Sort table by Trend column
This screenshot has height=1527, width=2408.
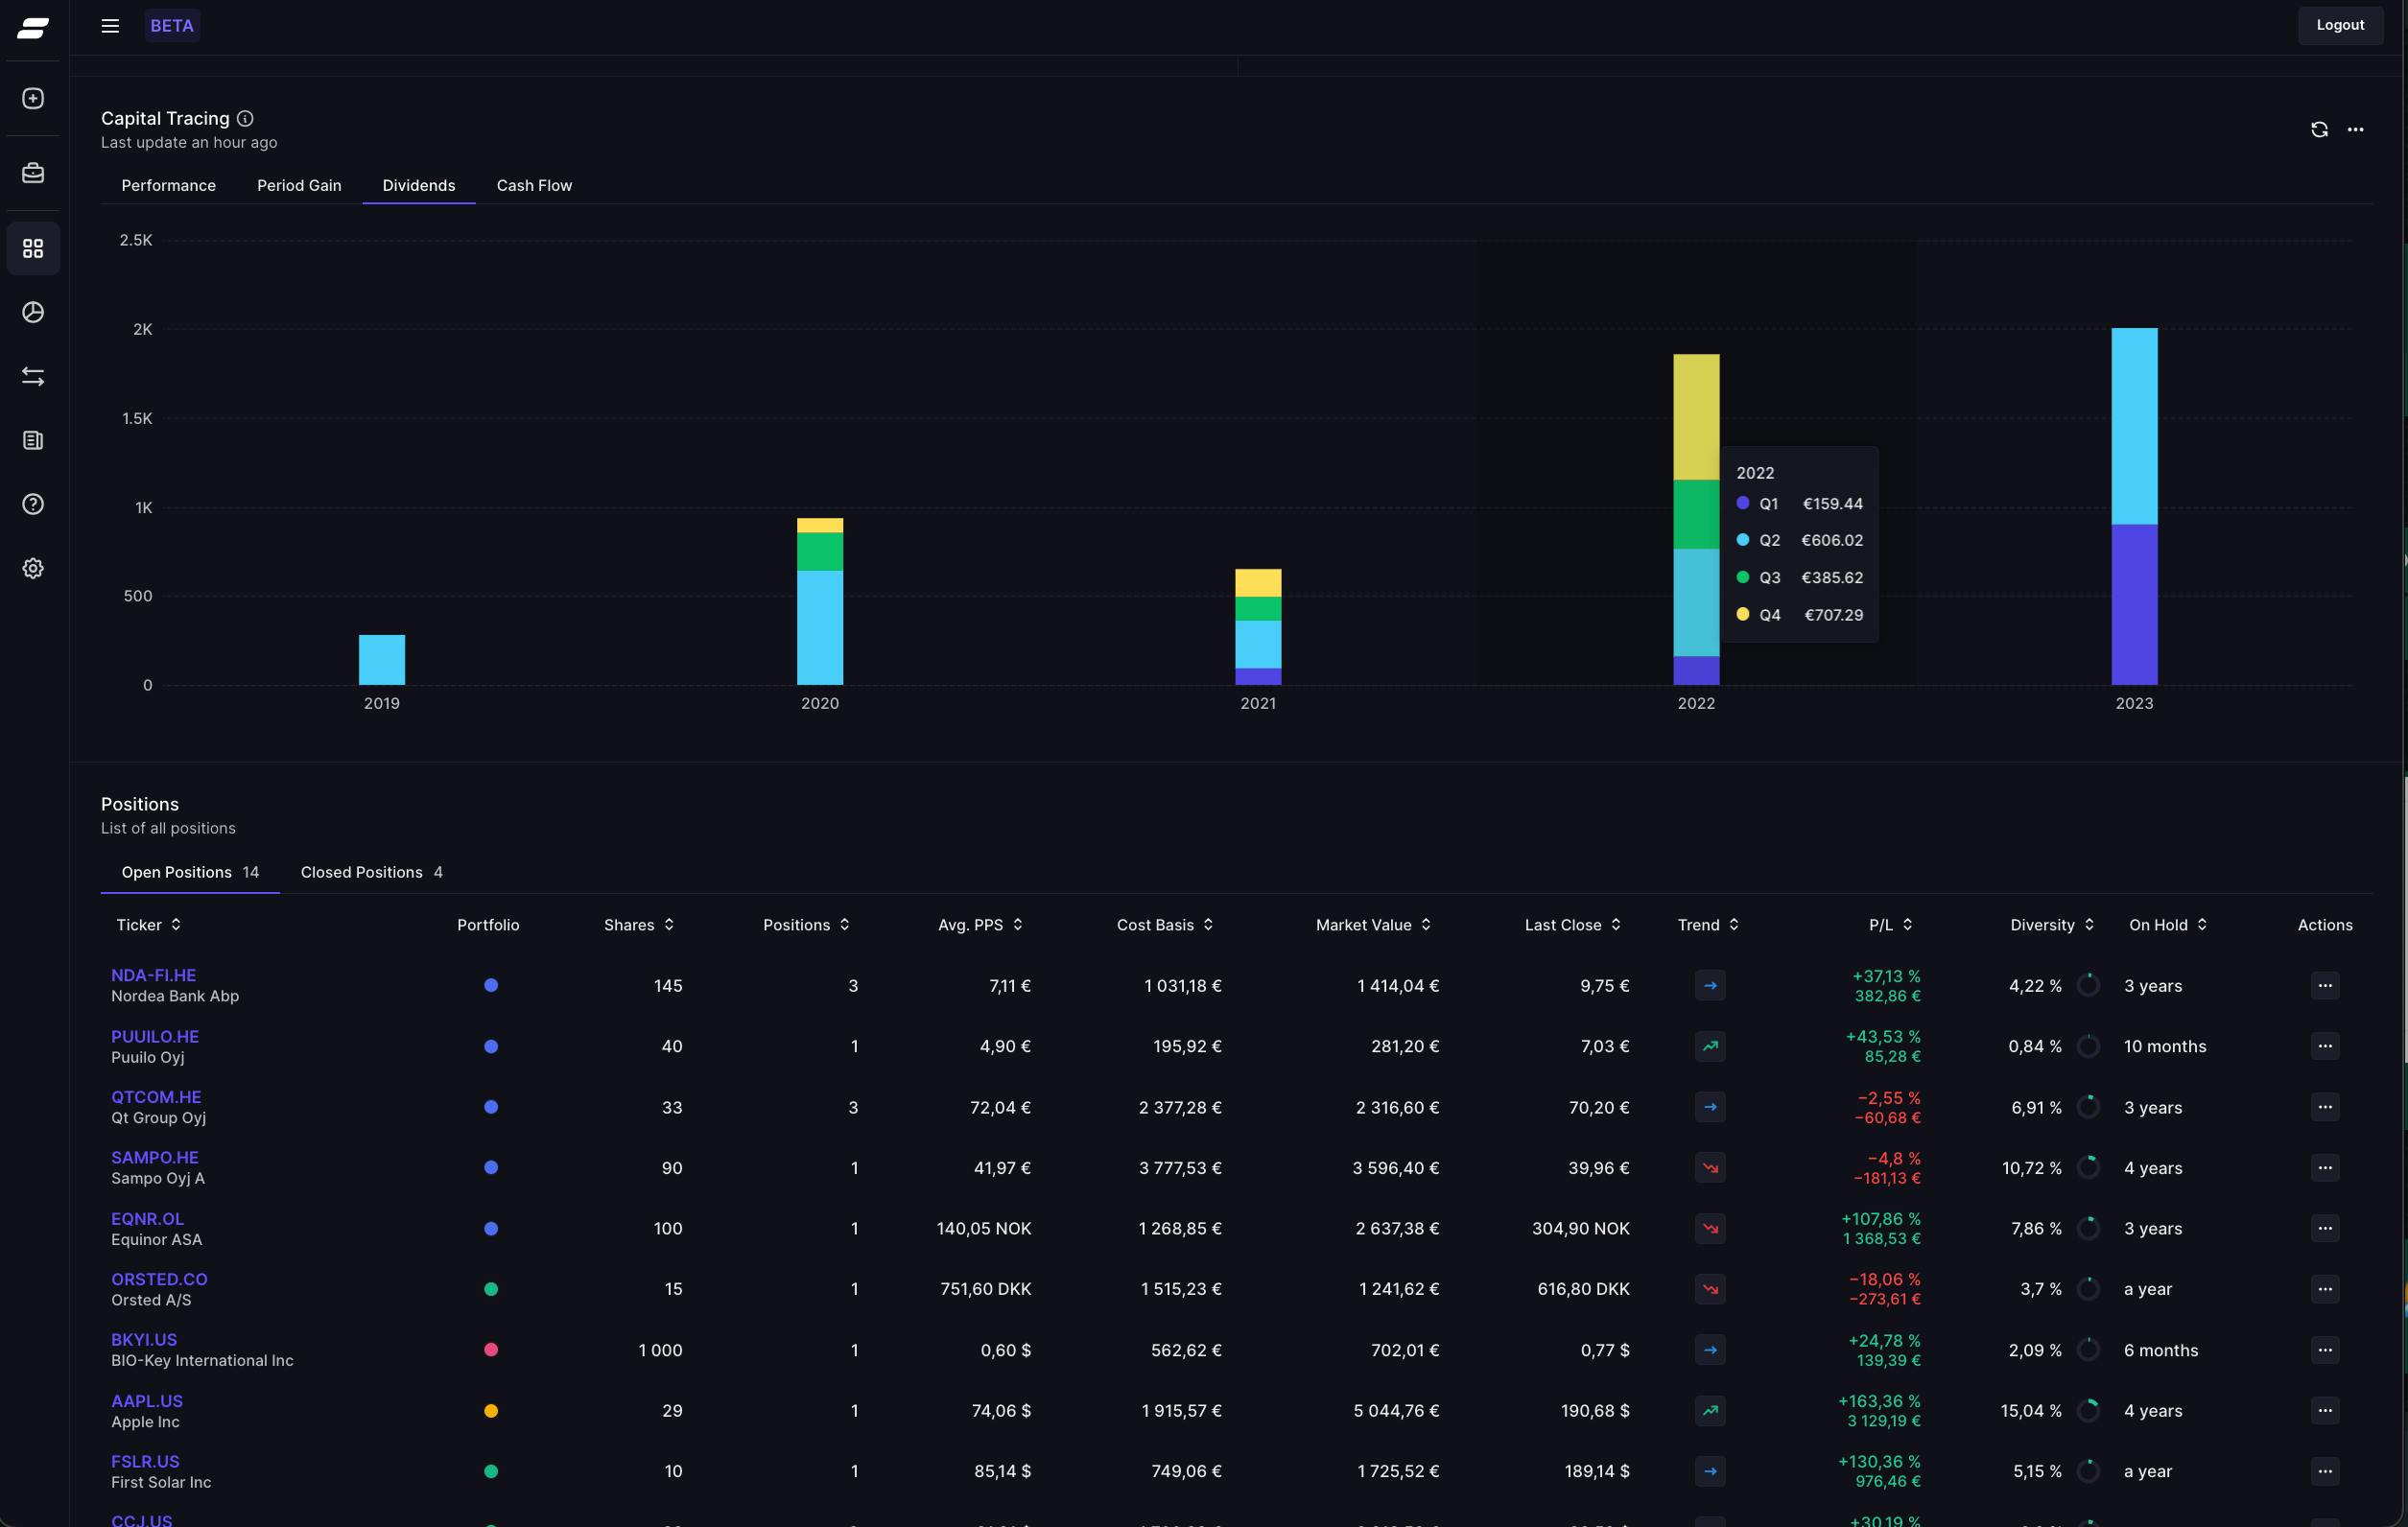1709,924
